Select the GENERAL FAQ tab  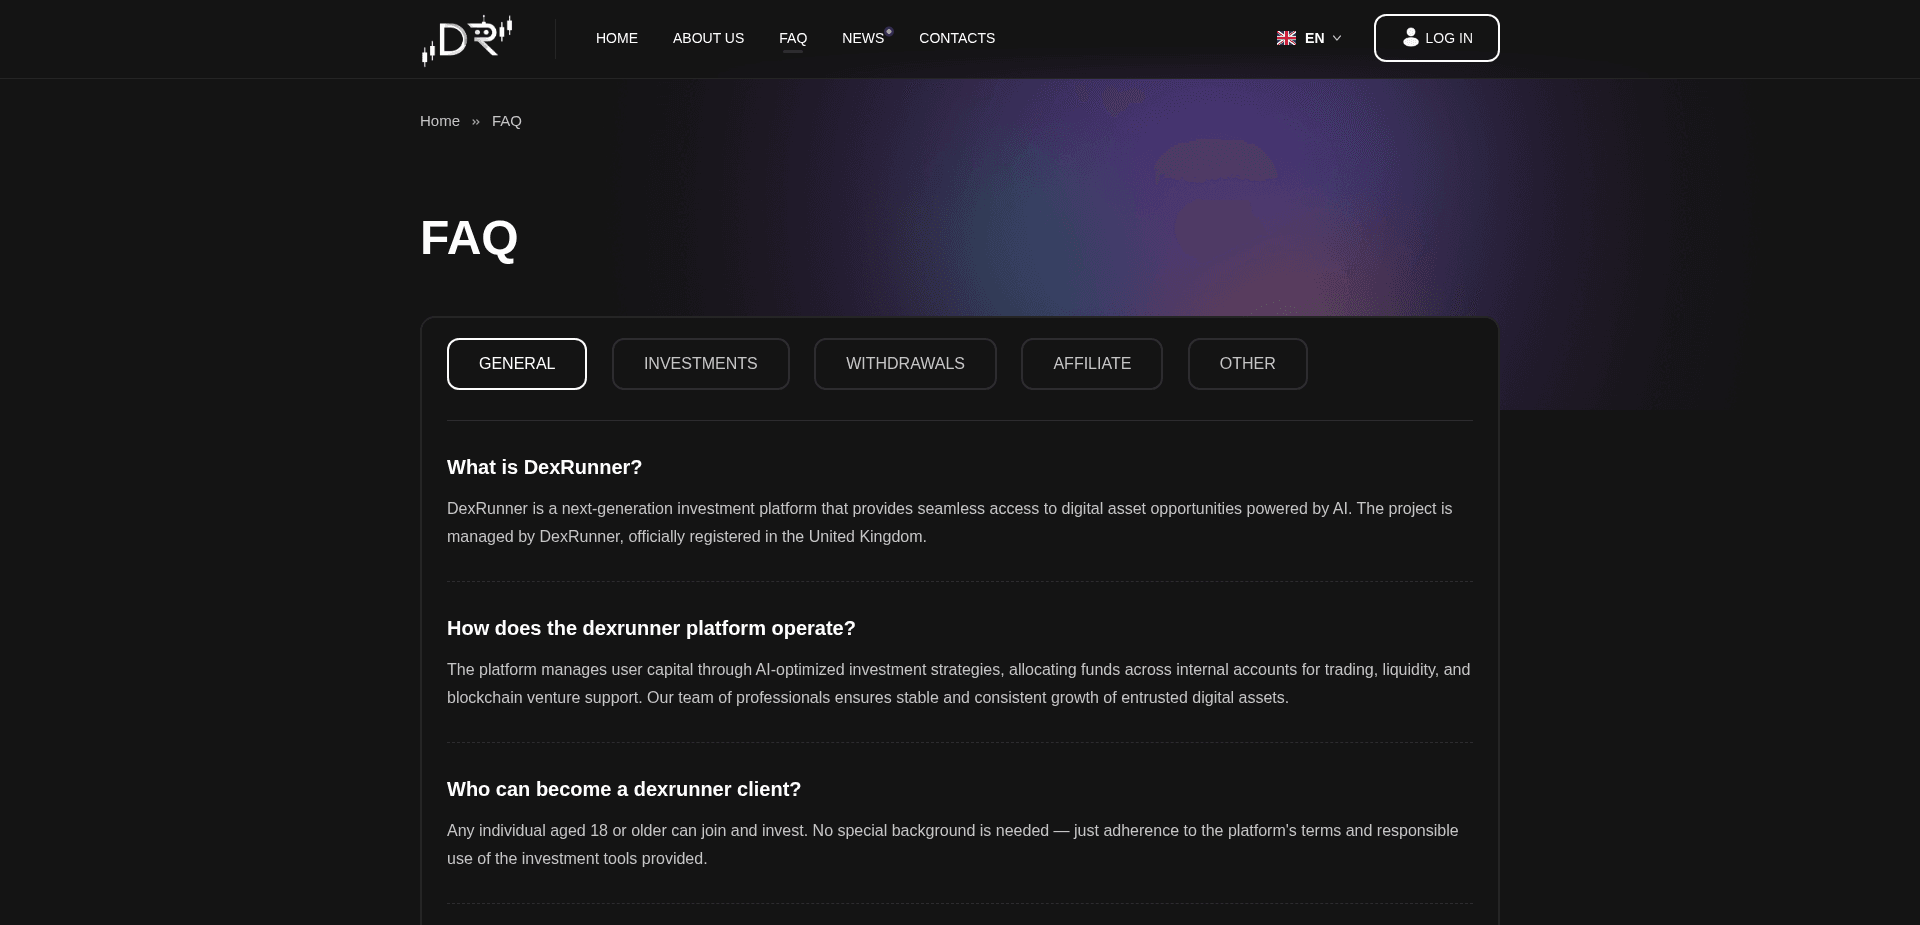[516, 364]
